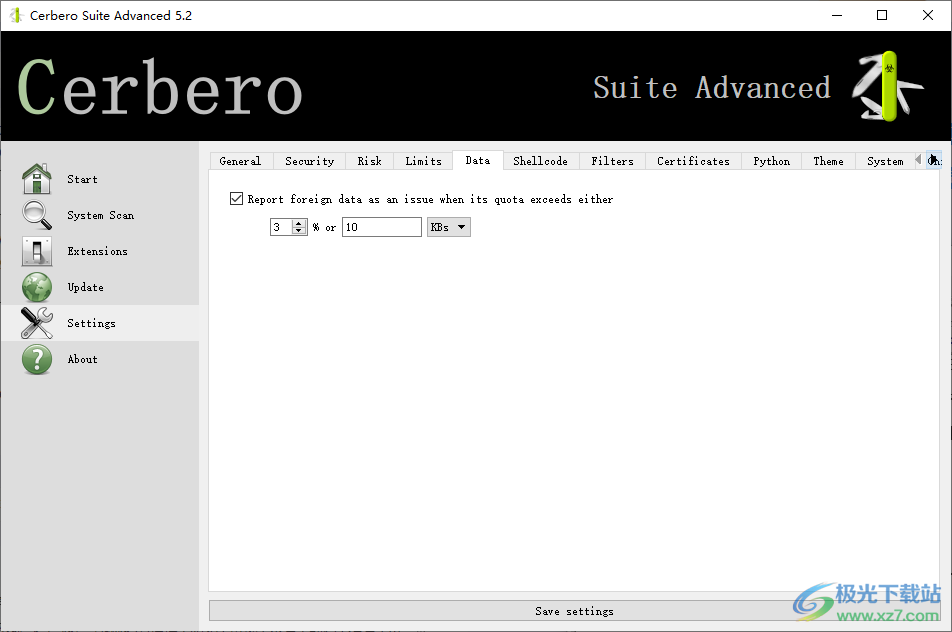Open the Start page house icon
The height and width of the screenshot is (632, 952).
coord(37,179)
